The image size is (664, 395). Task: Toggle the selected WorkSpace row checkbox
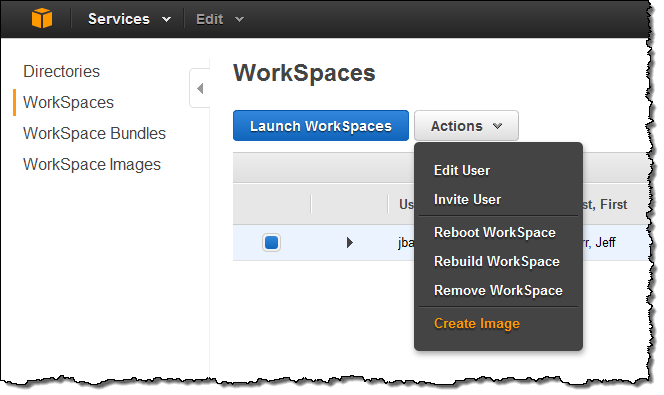tap(271, 243)
